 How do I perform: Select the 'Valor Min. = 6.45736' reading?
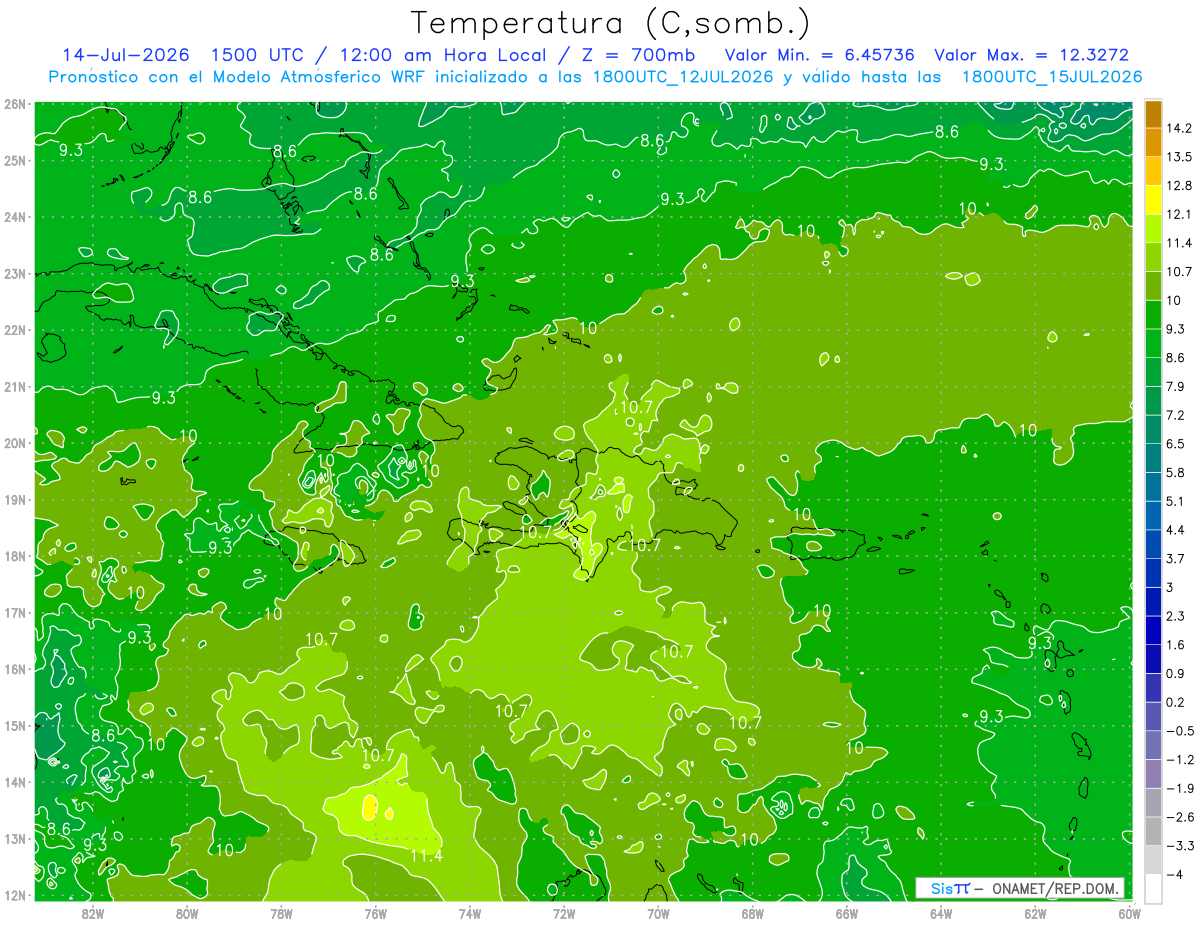820,54
